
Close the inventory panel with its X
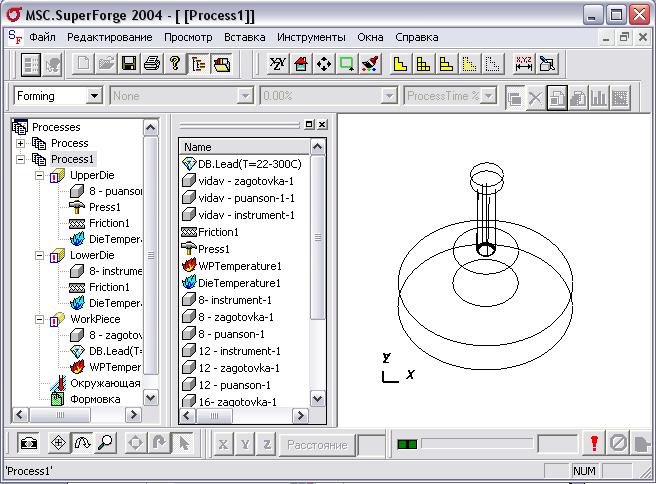[x=322, y=124]
